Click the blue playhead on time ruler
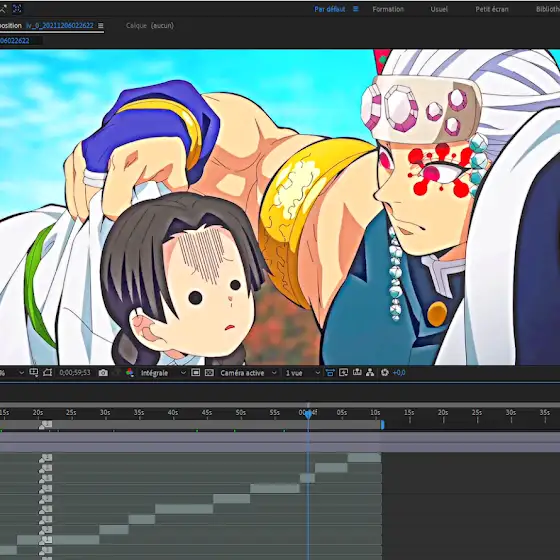Viewport: 560px width, 560px height. [x=308, y=414]
